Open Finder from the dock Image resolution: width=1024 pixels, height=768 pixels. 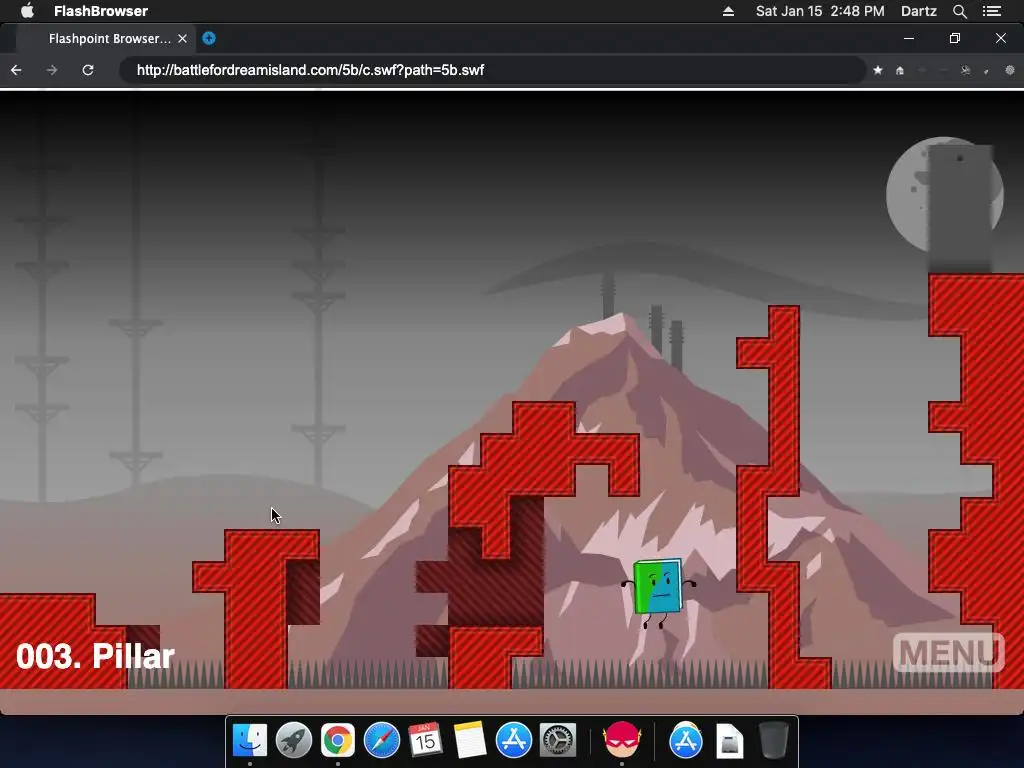pyautogui.click(x=249, y=741)
